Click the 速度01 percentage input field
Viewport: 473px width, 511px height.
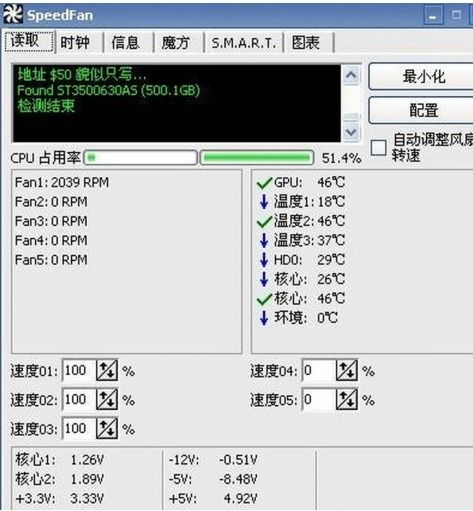pos(79,370)
